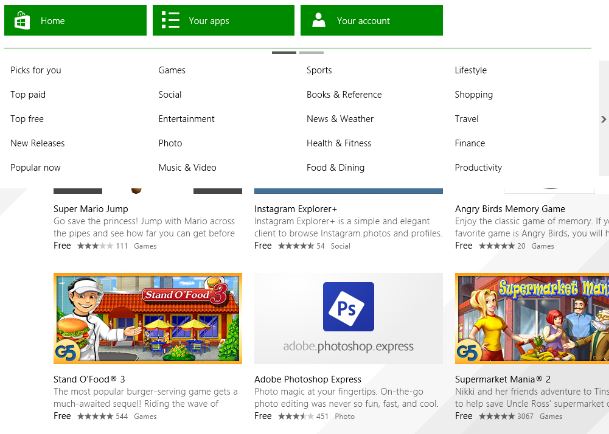Open Stand O'Food® 3 app title
609x434 pixels.
(x=89, y=379)
